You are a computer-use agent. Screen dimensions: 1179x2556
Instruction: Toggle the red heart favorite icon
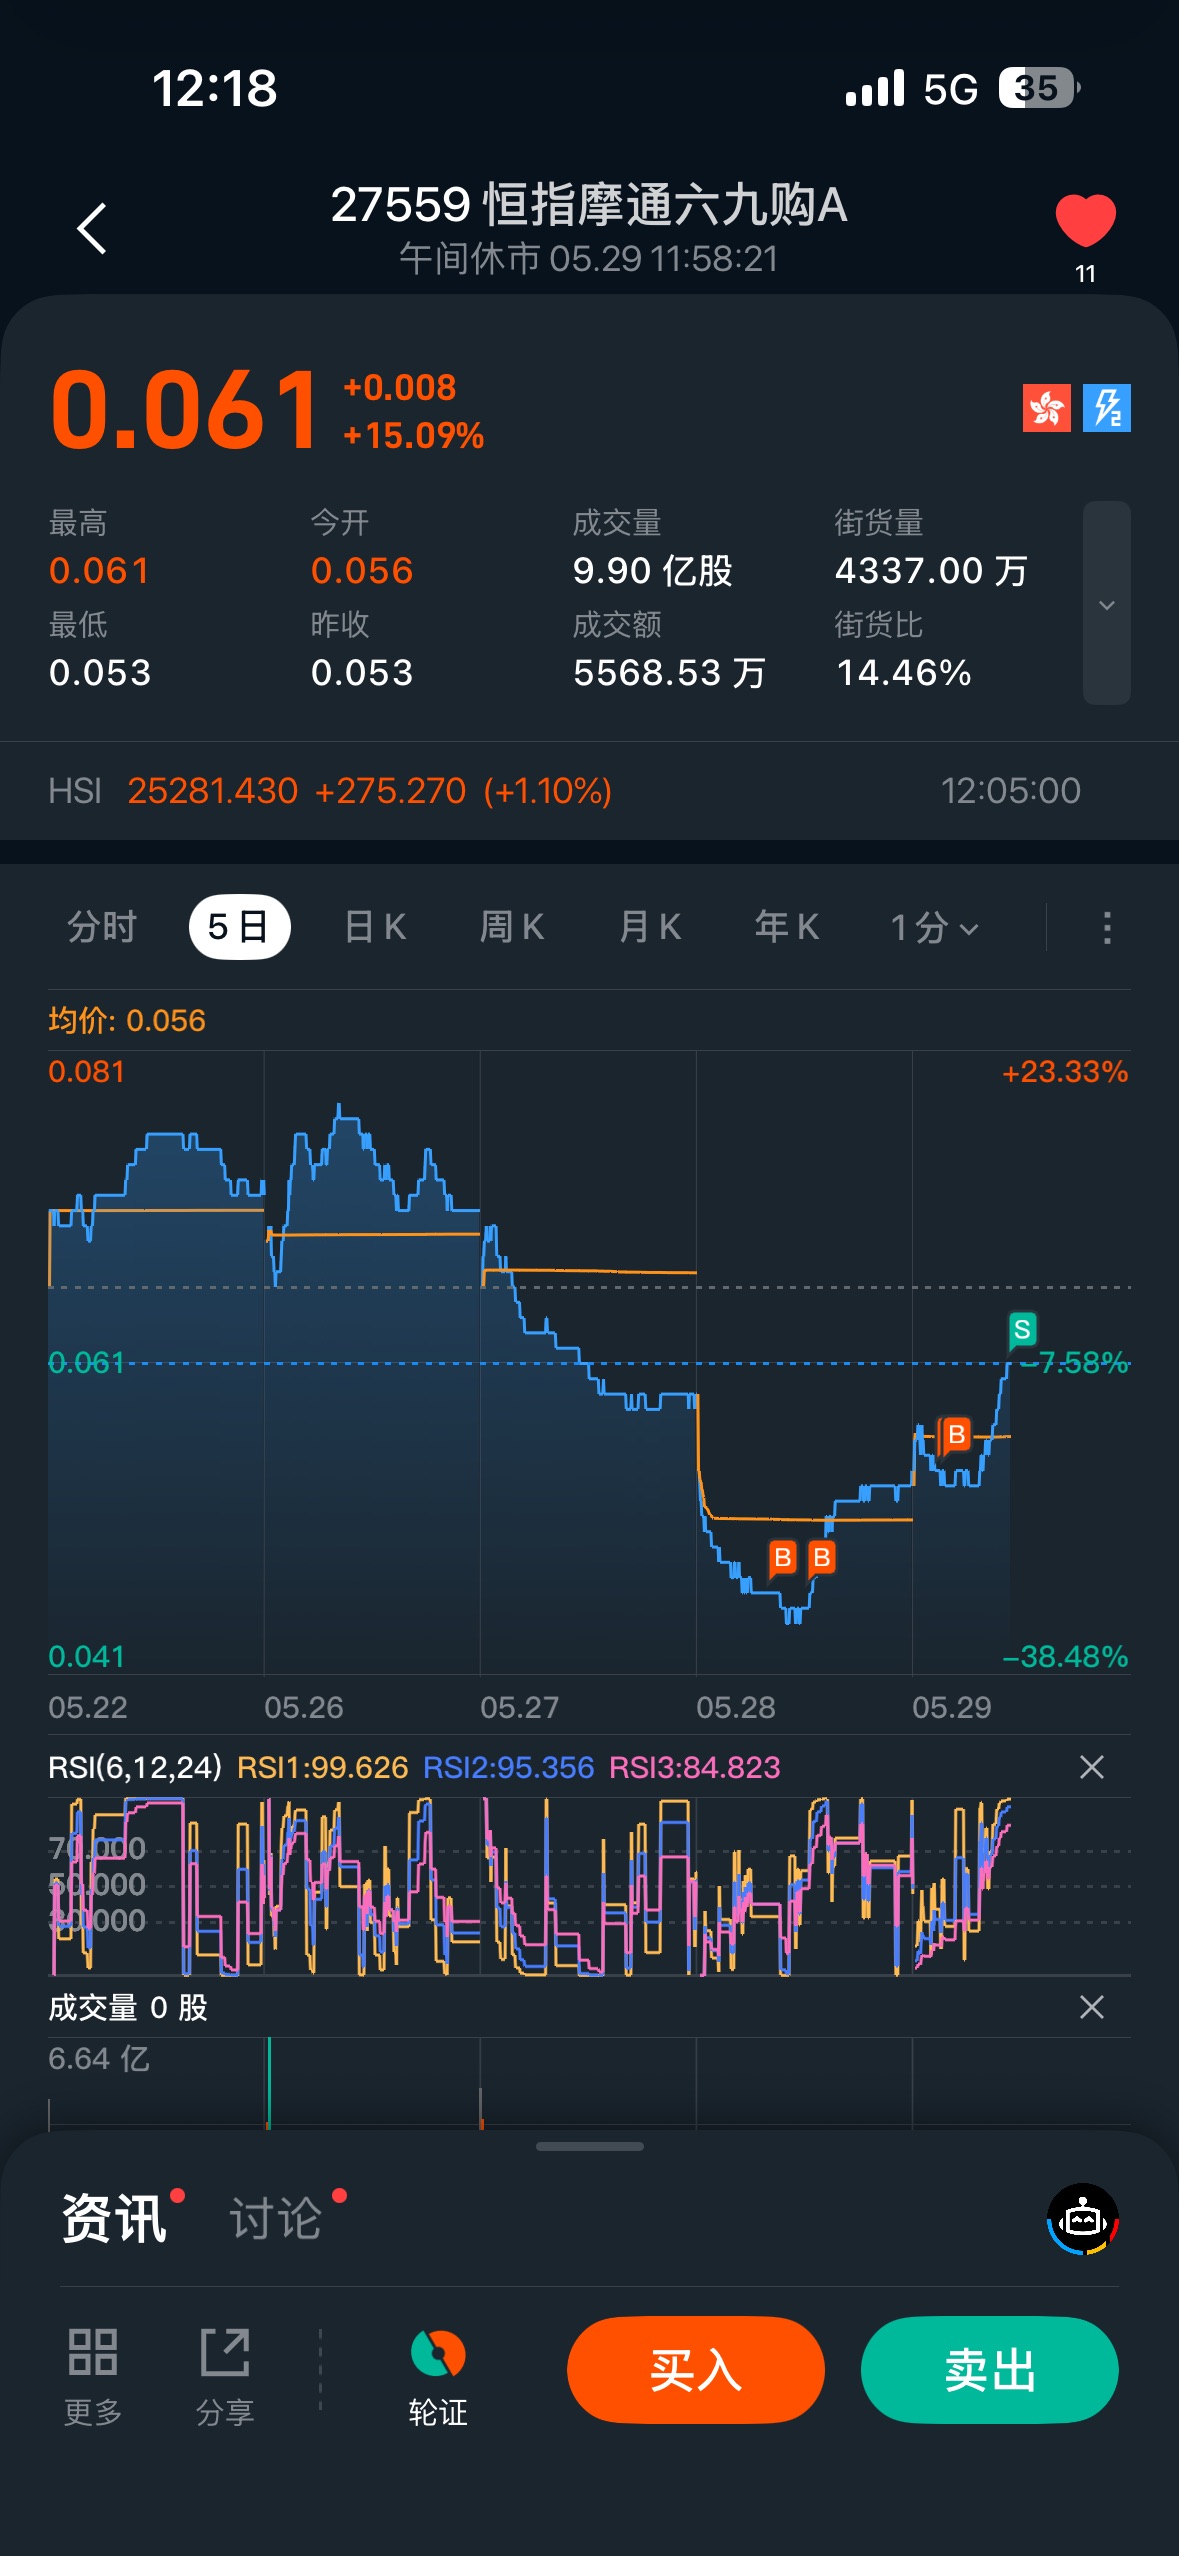pyautogui.click(x=1085, y=220)
